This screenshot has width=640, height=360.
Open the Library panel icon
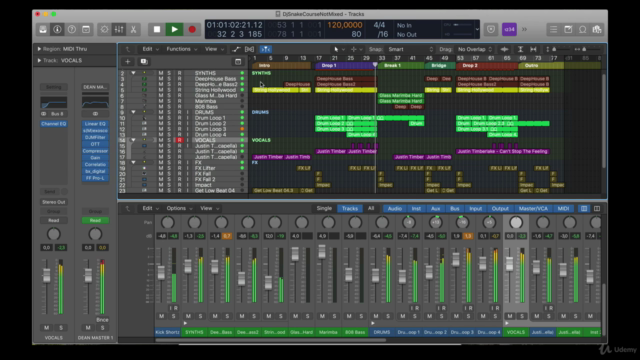[43, 29]
